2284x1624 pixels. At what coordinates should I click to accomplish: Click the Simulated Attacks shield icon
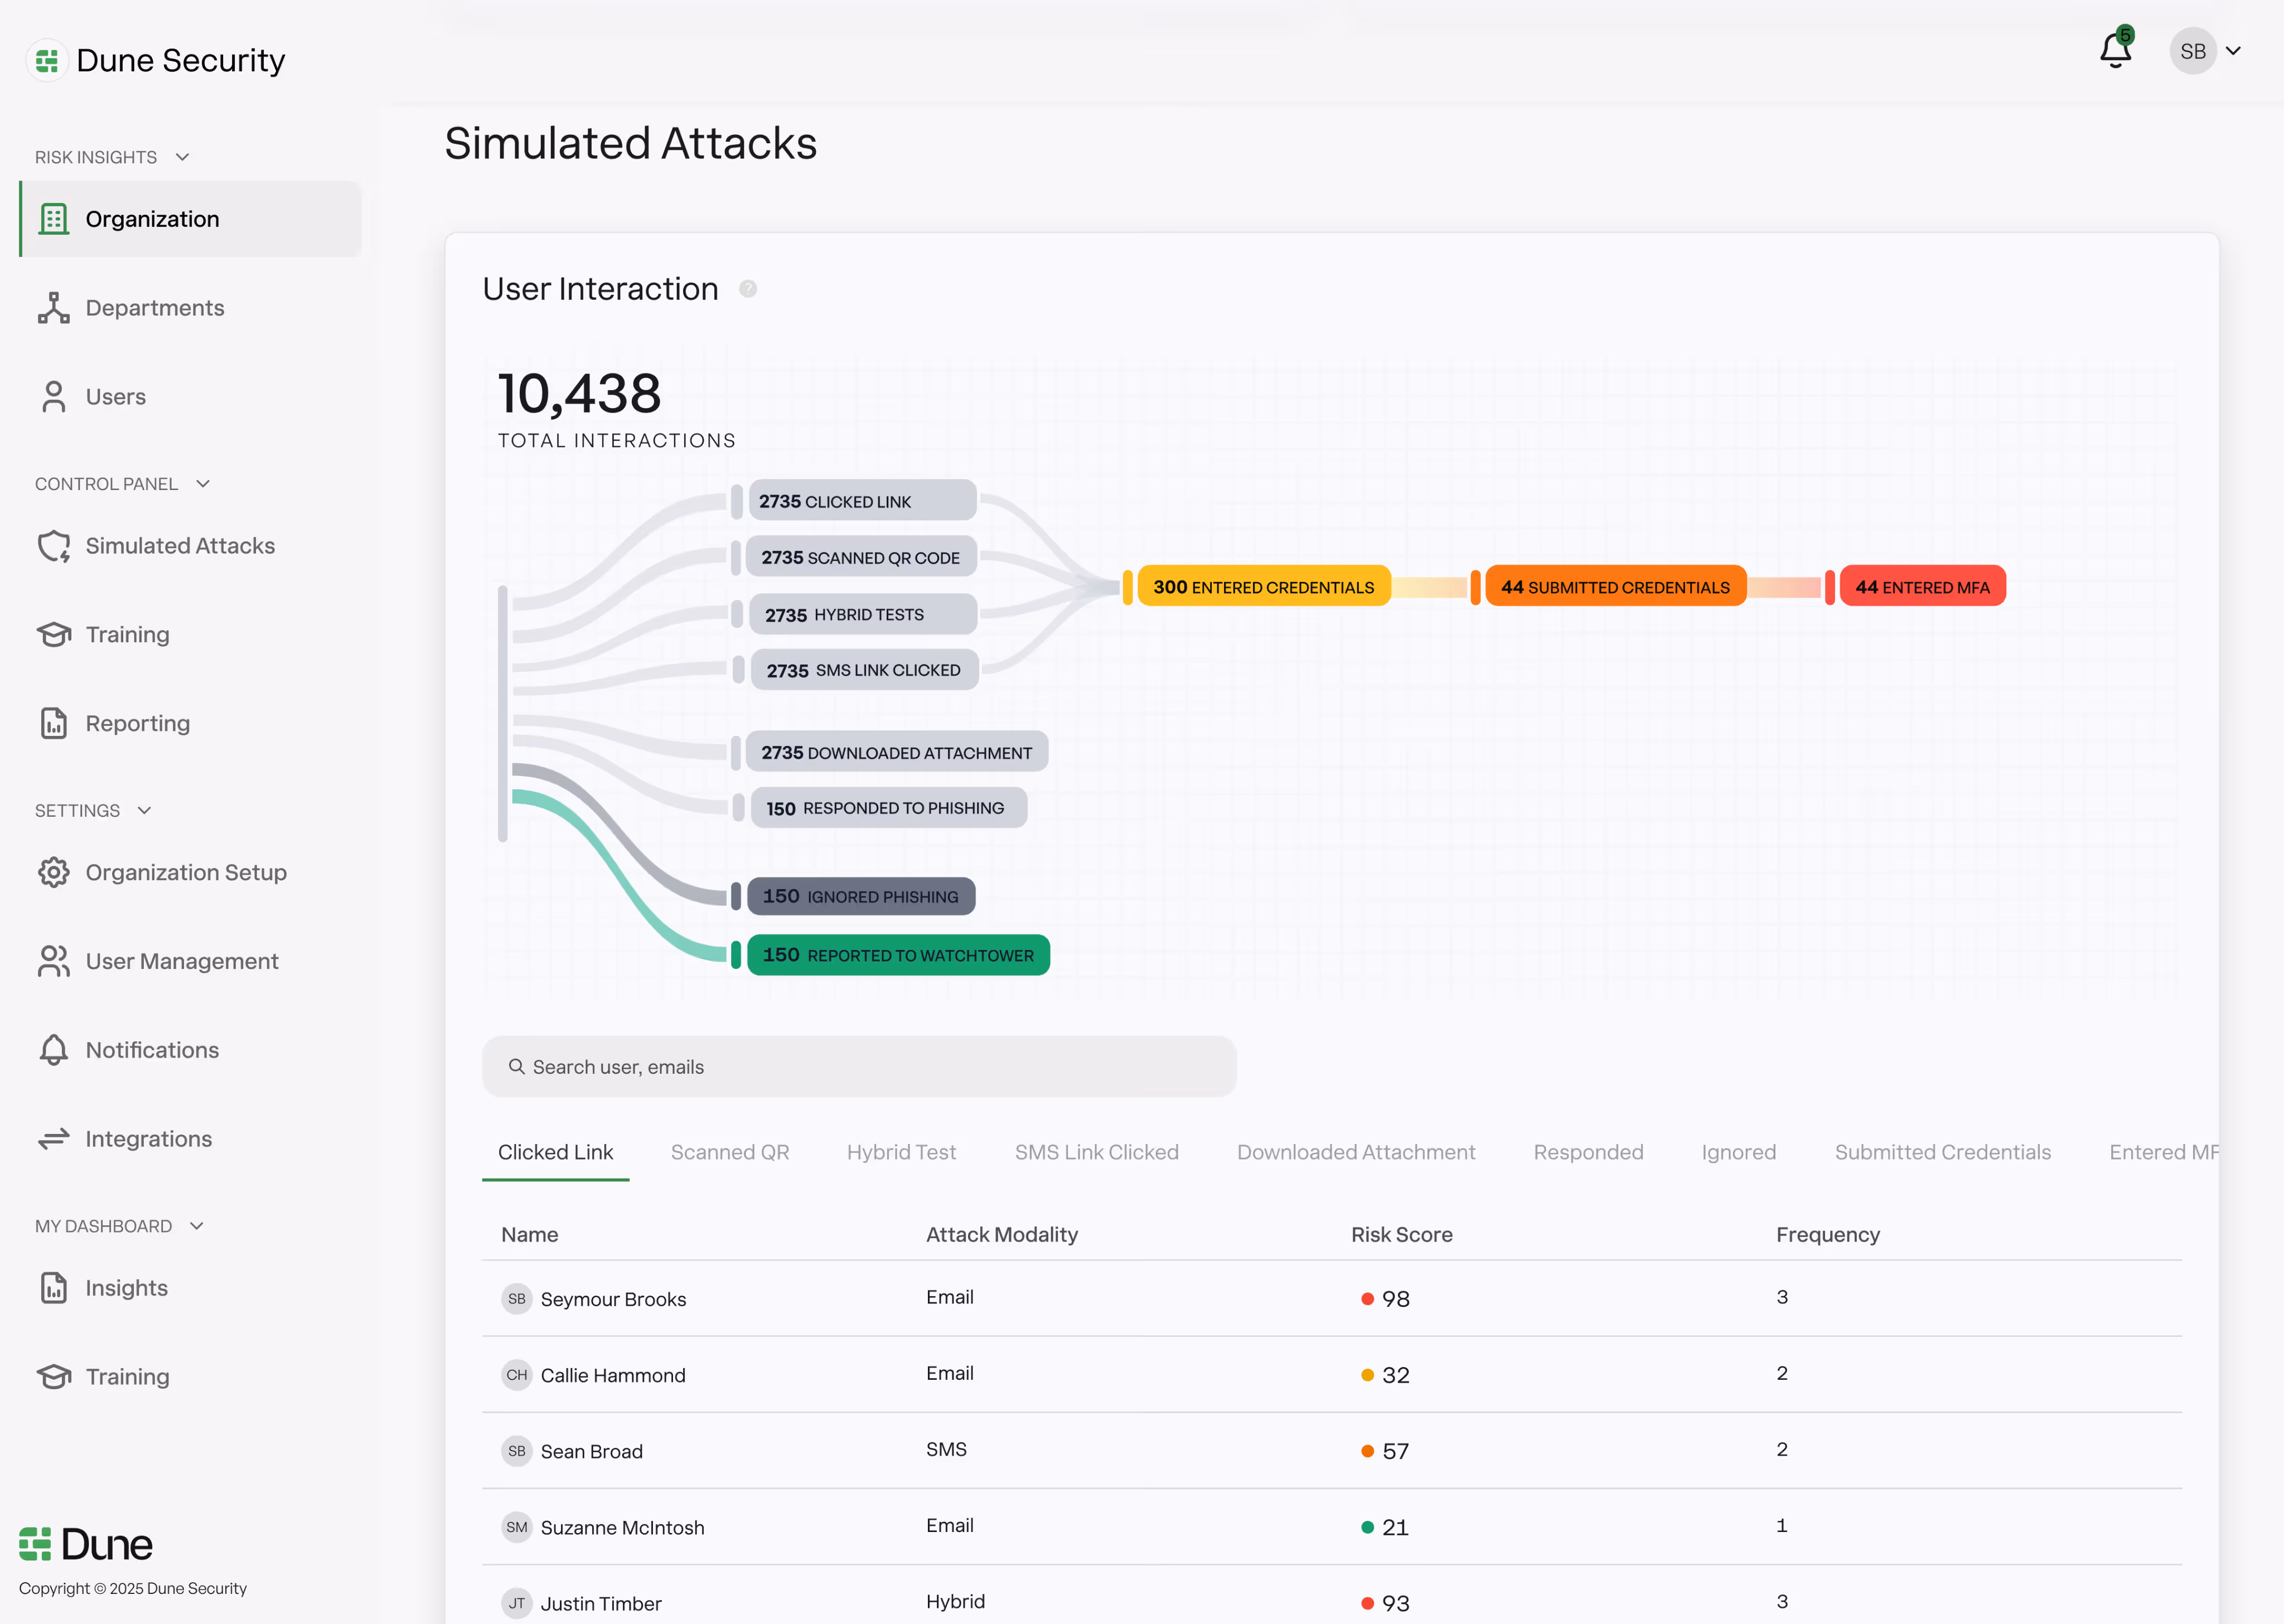(x=54, y=546)
